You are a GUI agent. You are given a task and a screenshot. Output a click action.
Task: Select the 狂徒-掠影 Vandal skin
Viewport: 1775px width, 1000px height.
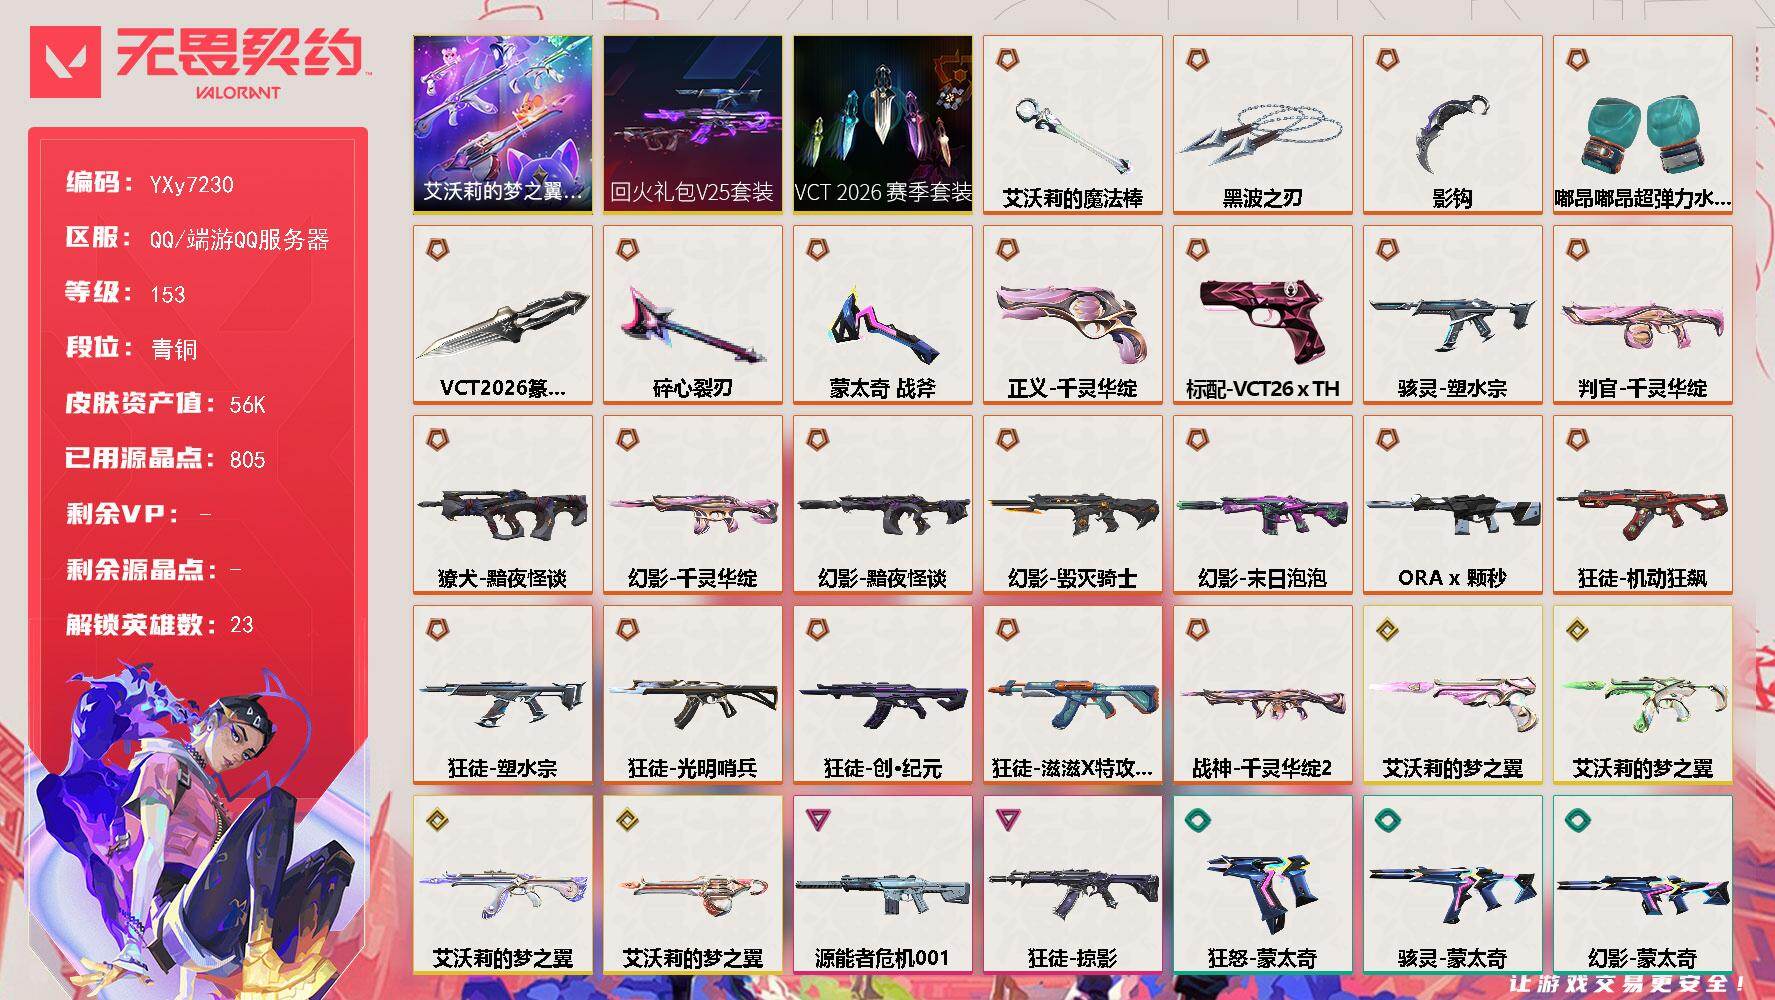(x=1072, y=884)
